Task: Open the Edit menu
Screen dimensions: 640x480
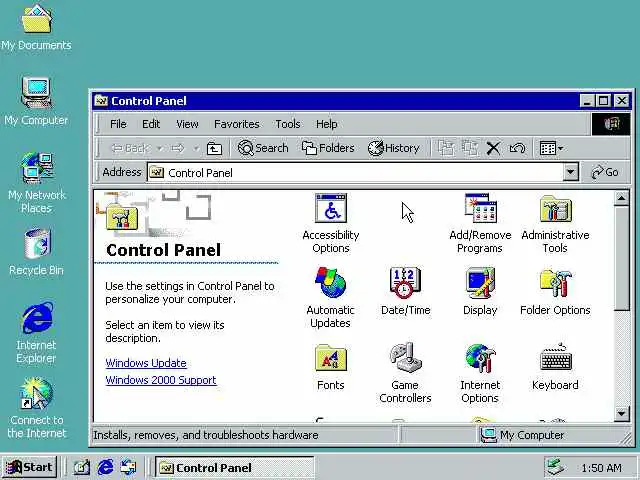Action: [151, 124]
